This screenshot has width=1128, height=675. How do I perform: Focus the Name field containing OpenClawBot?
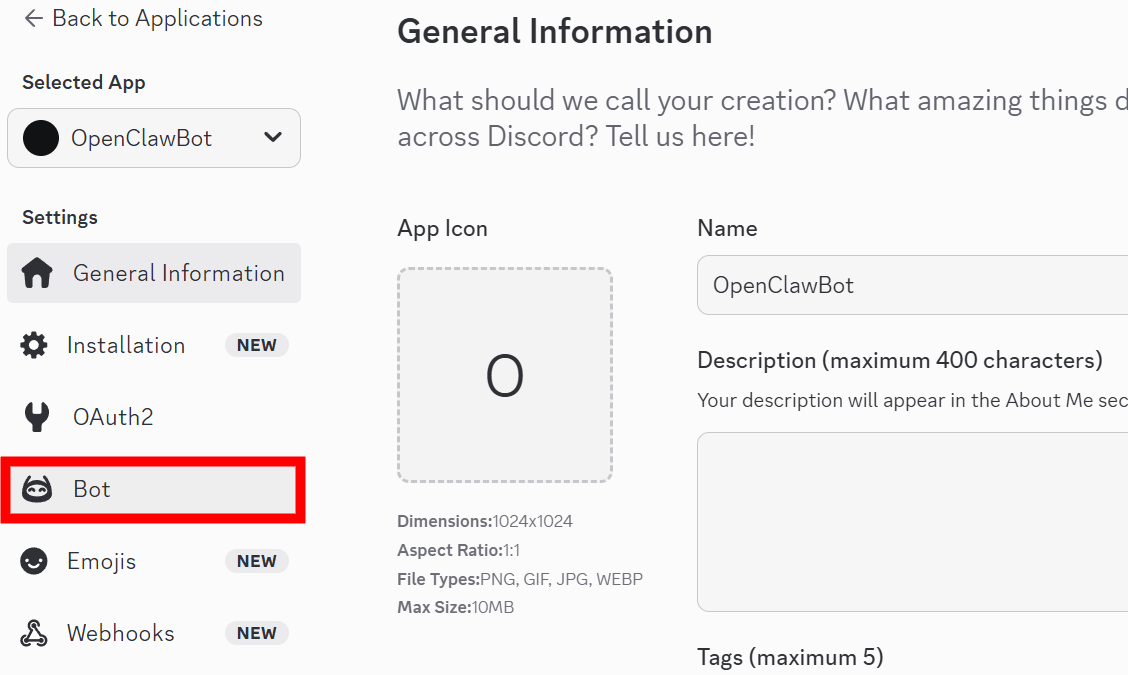[912, 285]
